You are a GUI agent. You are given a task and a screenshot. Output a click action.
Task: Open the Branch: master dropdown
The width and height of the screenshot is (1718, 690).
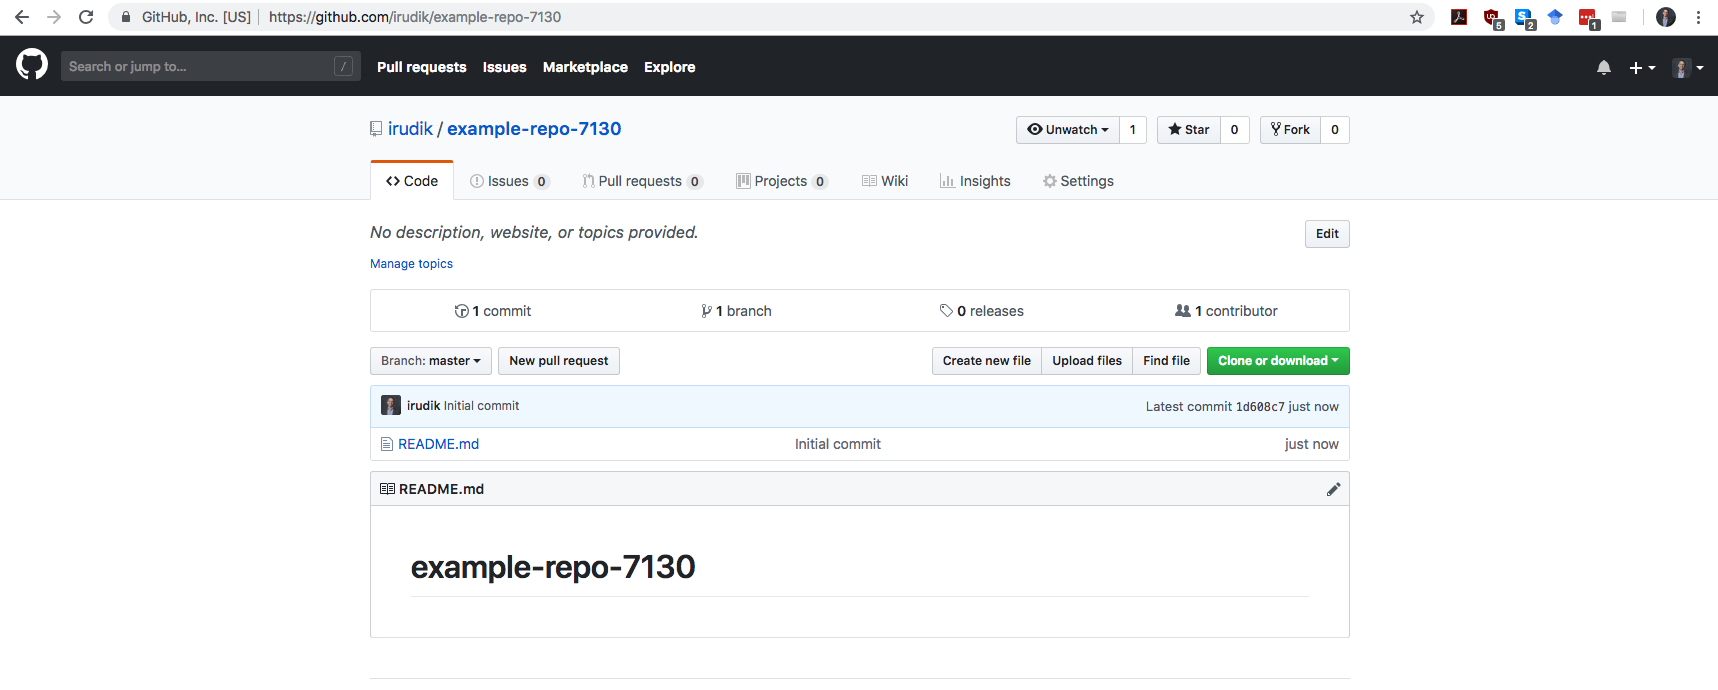430,361
